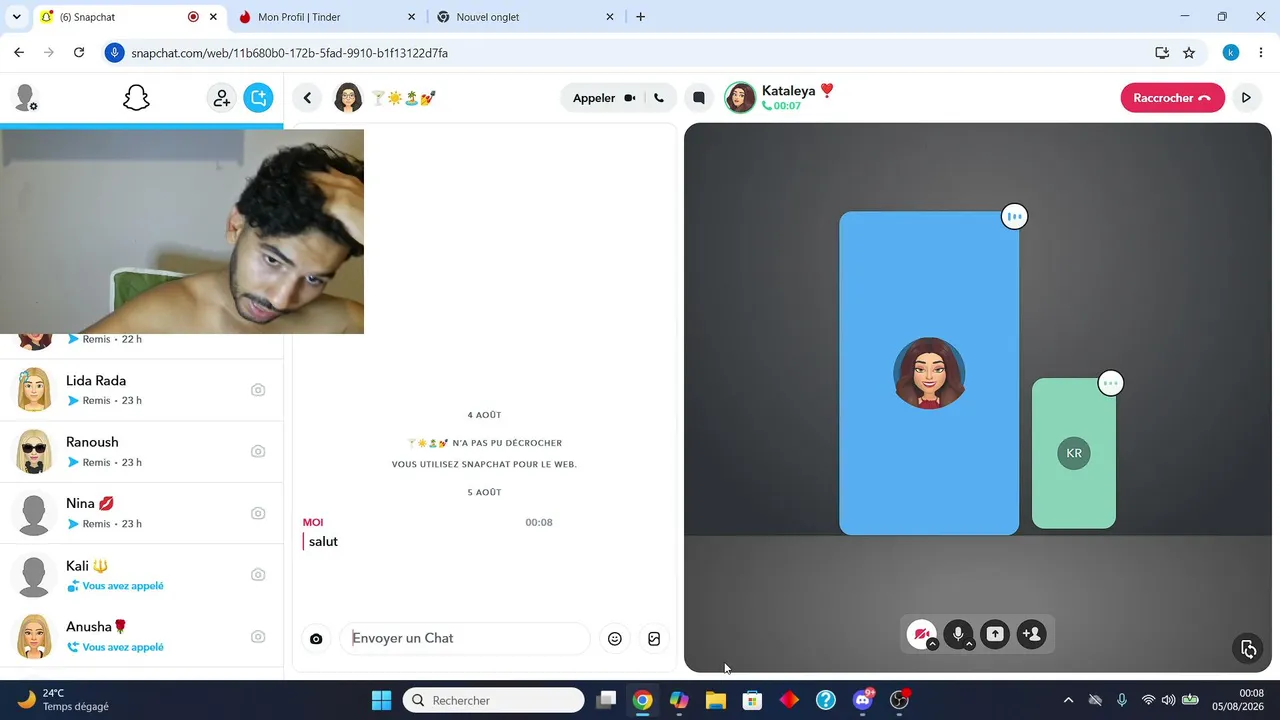The width and height of the screenshot is (1280, 720).
Task: Open profile settings avatar icon
Action: tap(25, 98)
